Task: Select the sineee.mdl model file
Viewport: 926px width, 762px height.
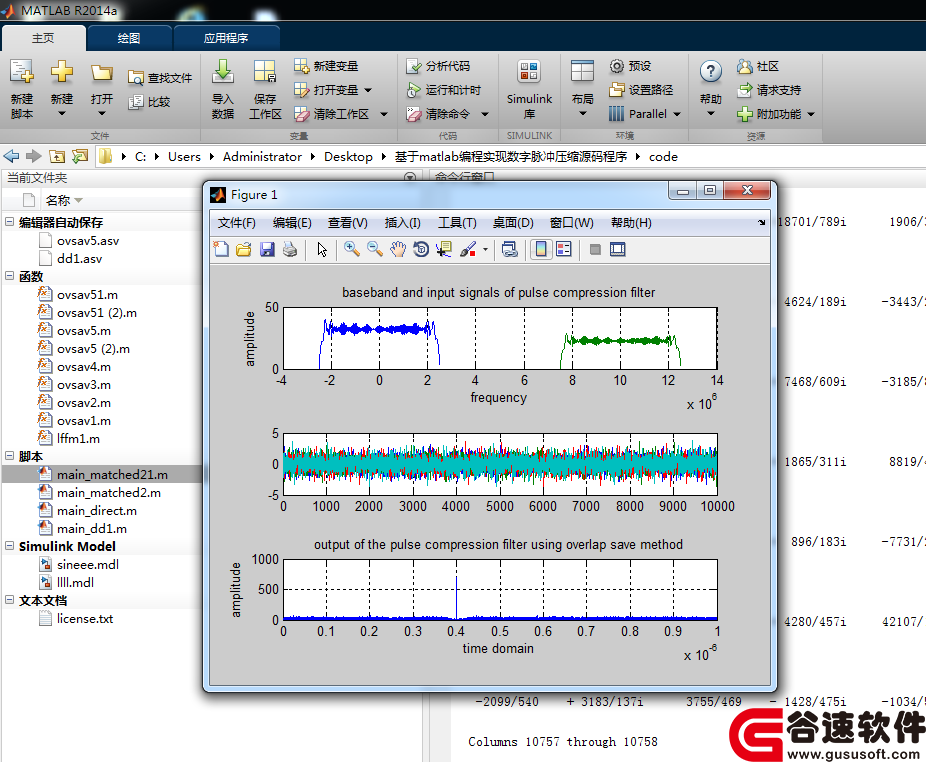Action: (x=88, y=564)
